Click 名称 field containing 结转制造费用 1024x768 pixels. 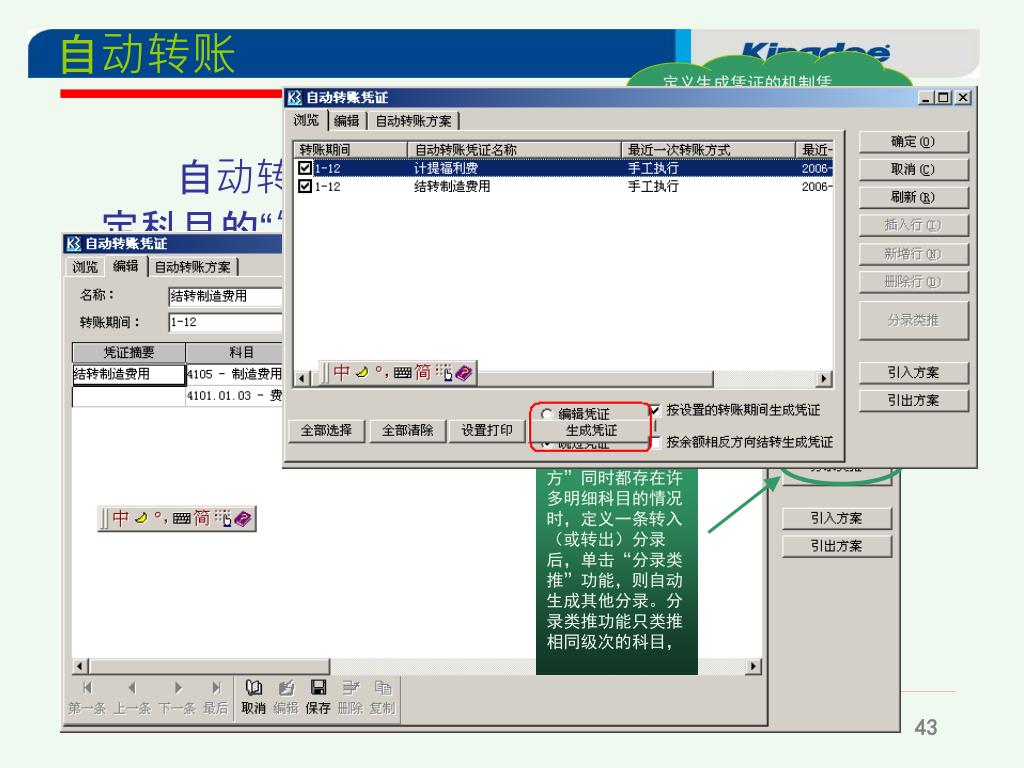[x=225, y=296]
